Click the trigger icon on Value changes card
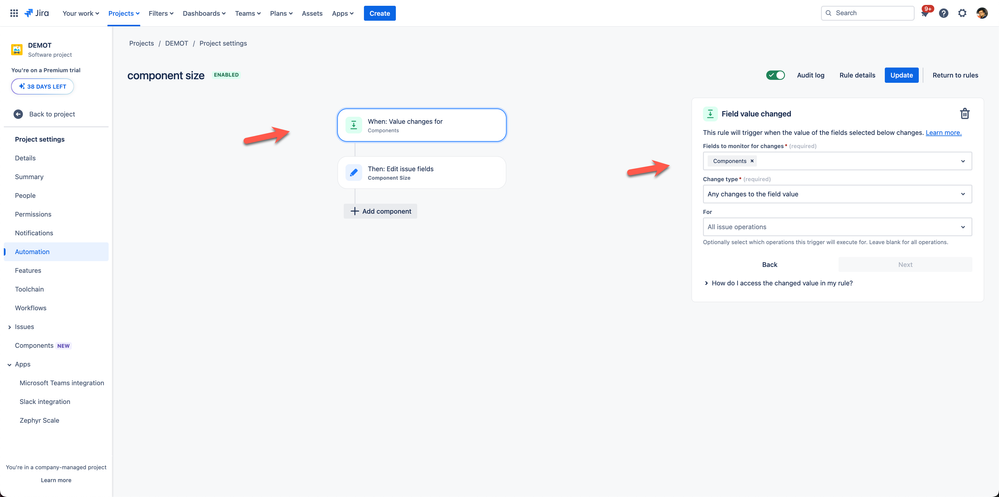Screen dimensions: 999x497 pos(354,125)
